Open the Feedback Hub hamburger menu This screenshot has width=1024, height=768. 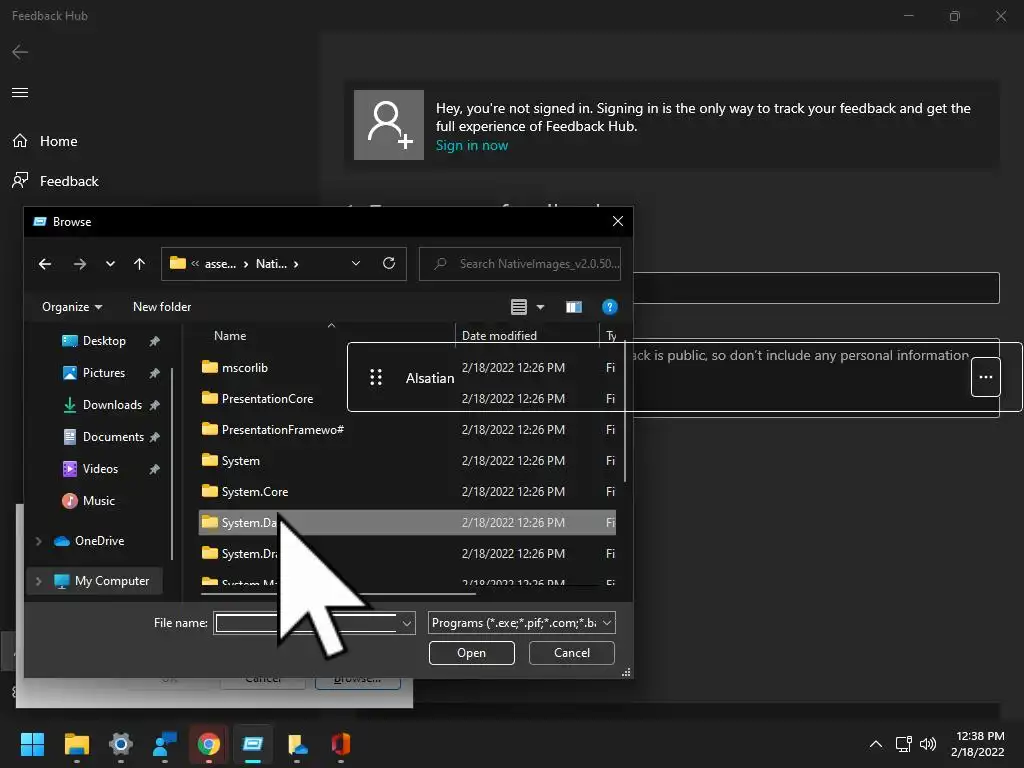pos(20,92)
